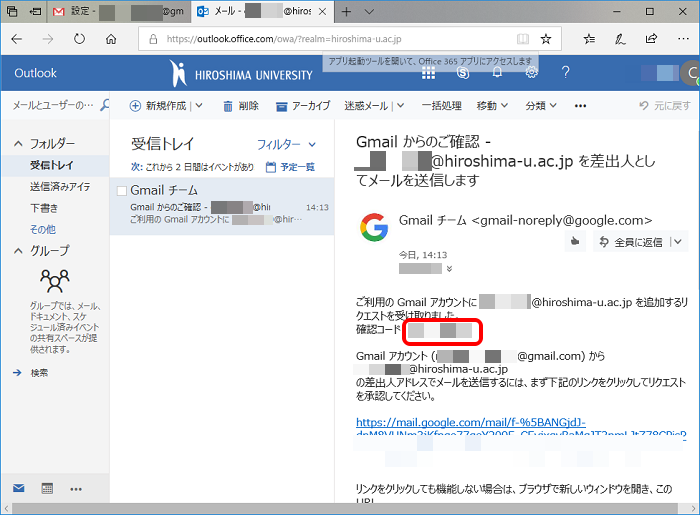The image size is (700, 515).
Task: Open web notes pen icon
Action: (620, 39)
